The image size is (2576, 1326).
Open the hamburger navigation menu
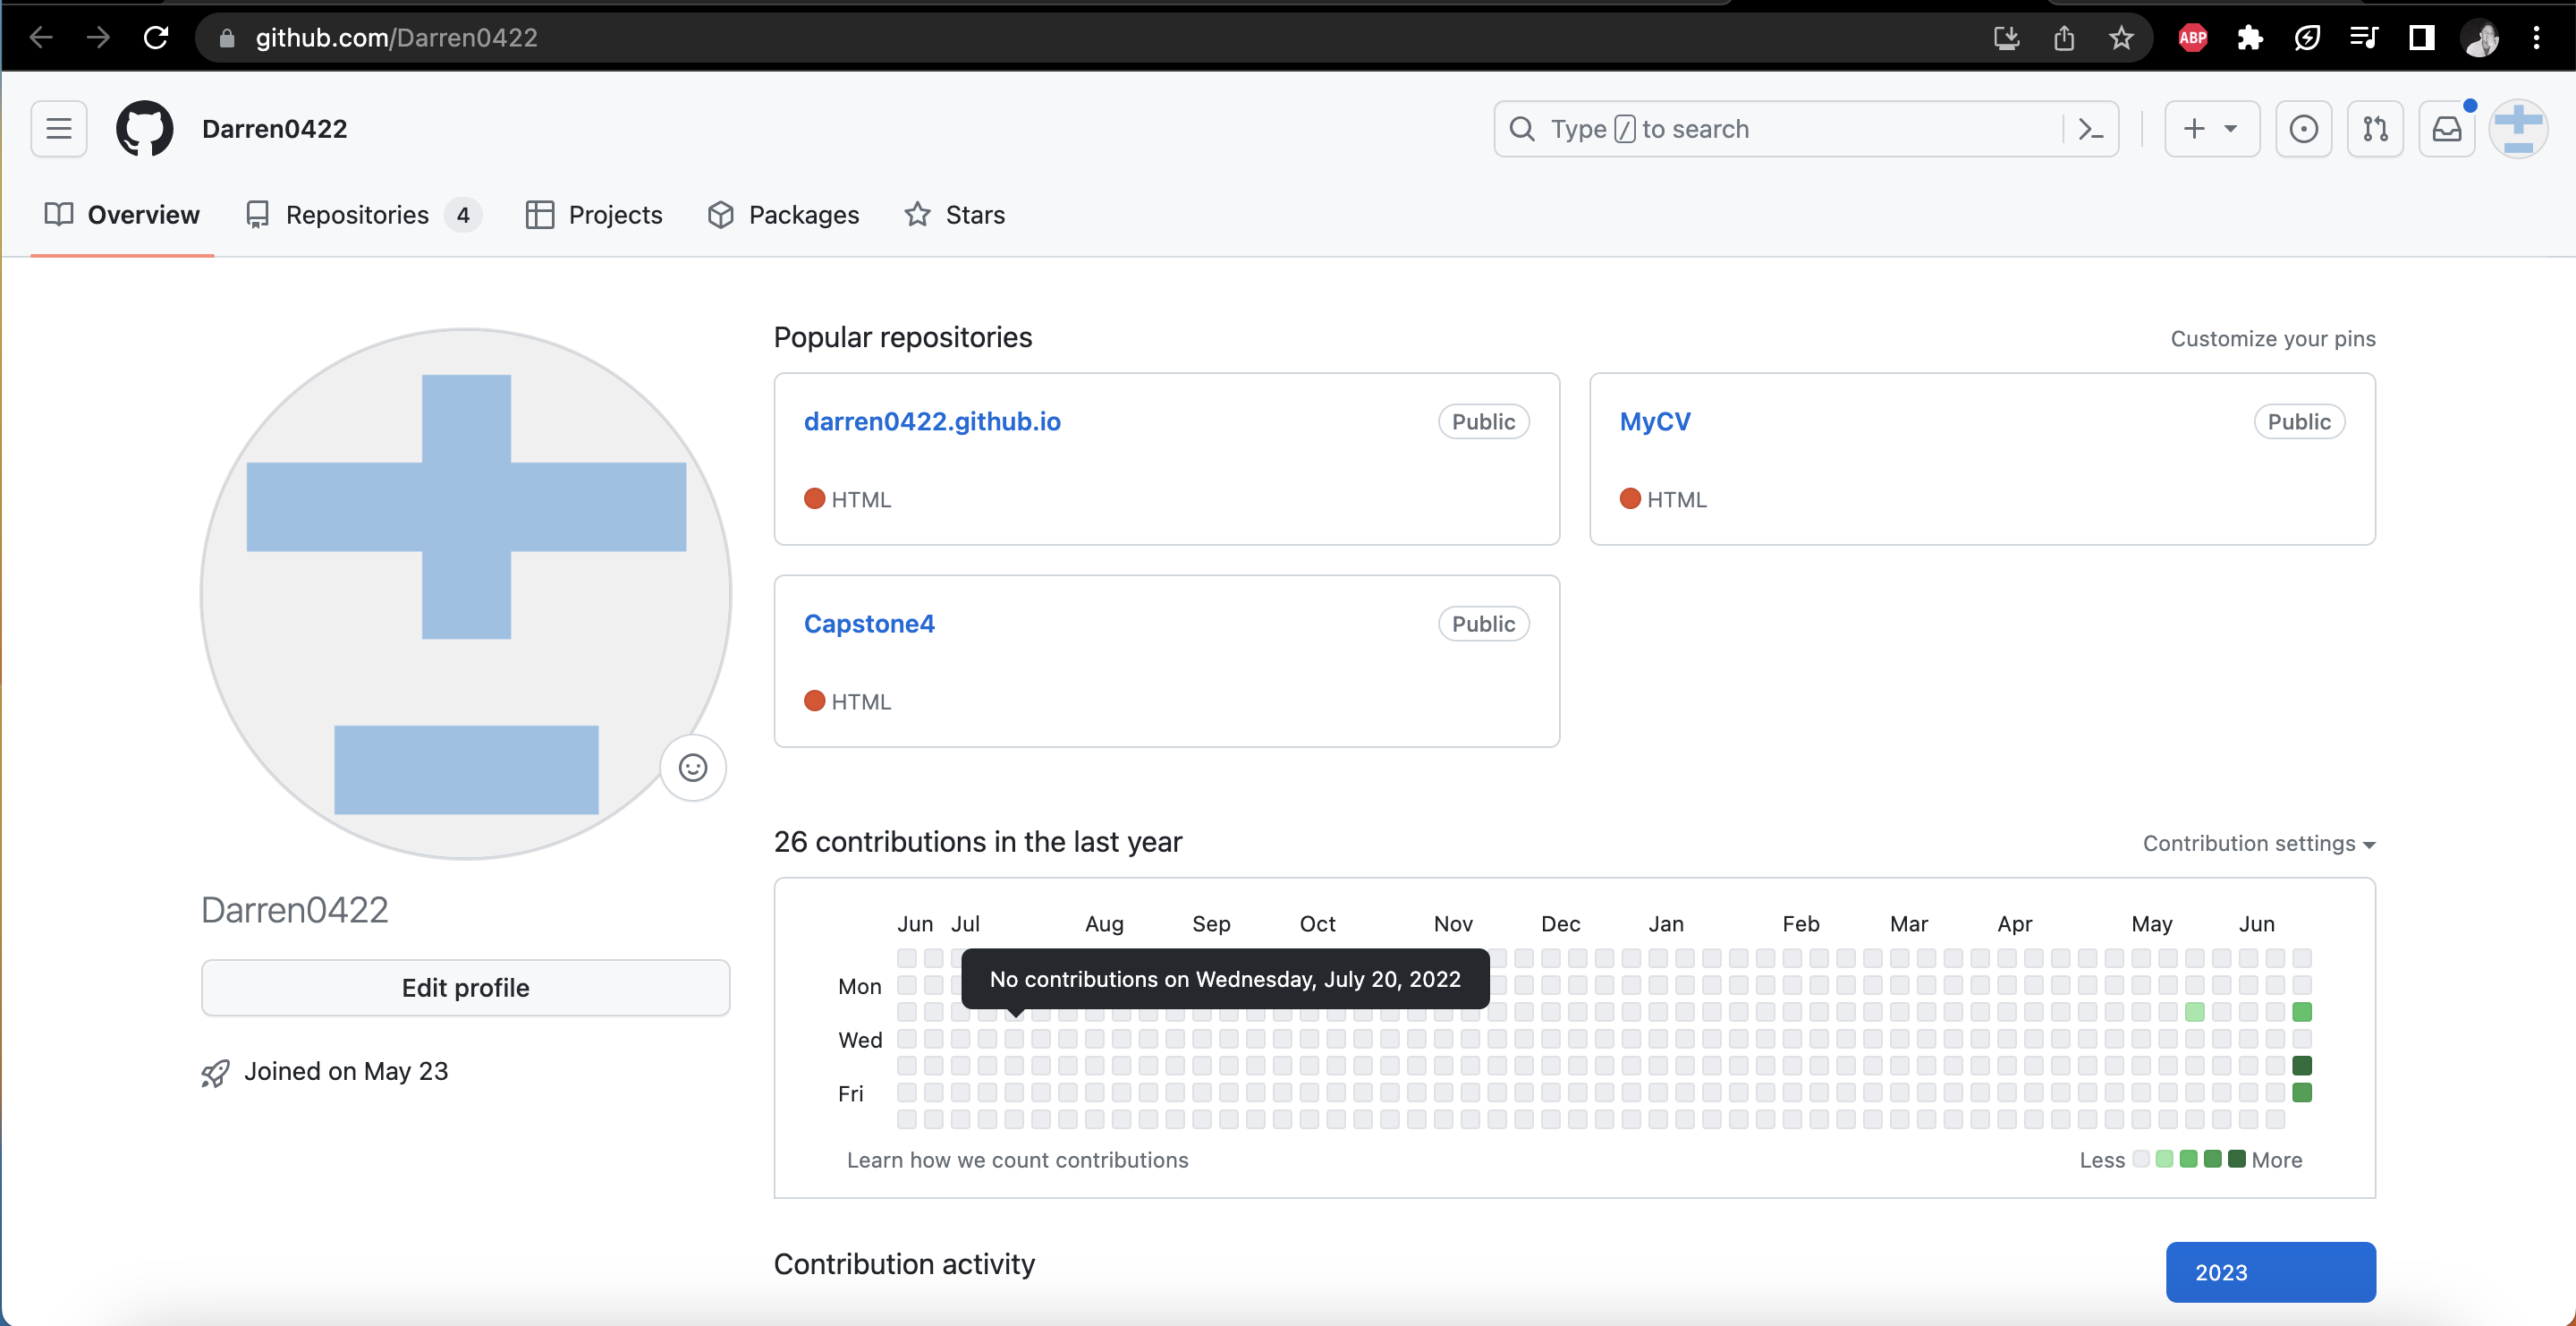(x=58, y=129)
